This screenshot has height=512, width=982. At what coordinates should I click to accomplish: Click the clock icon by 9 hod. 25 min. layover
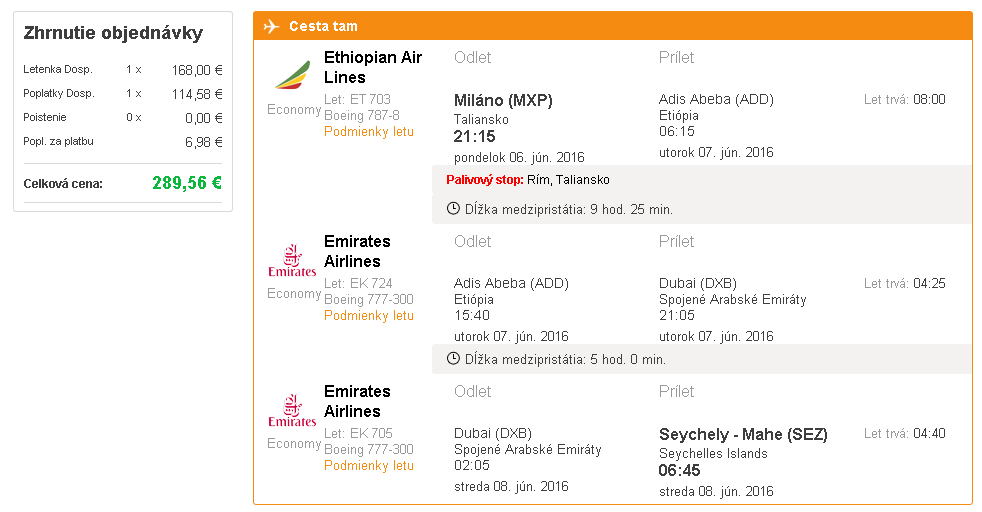(453, 208)
